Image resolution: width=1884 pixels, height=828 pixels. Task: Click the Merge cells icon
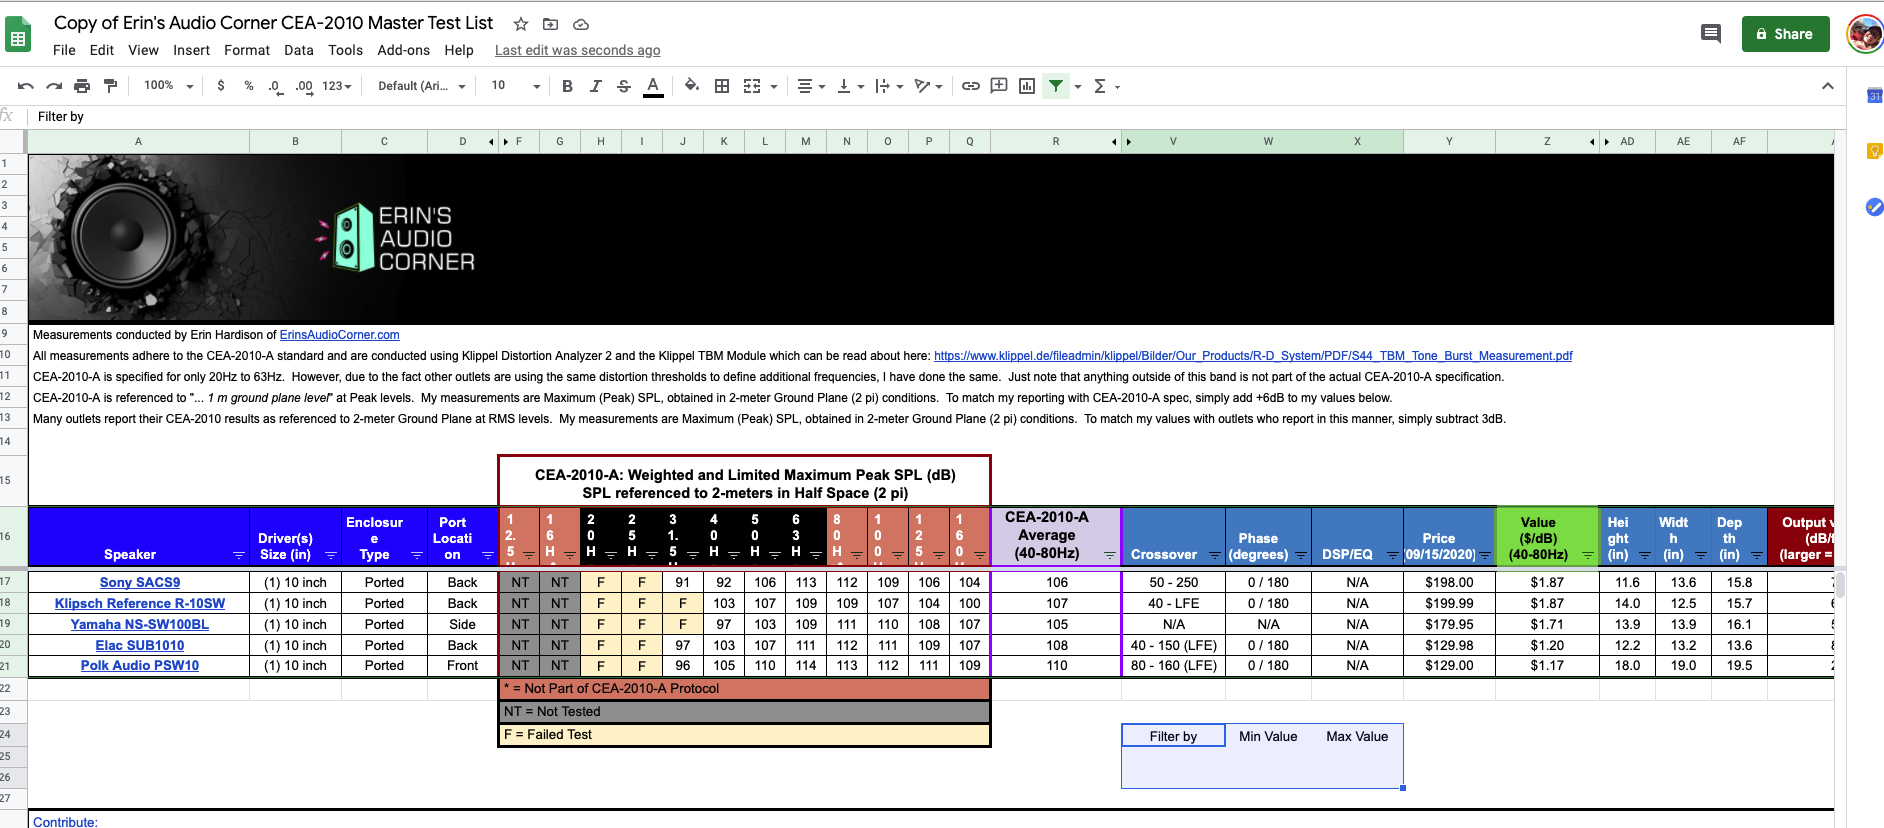752,86
